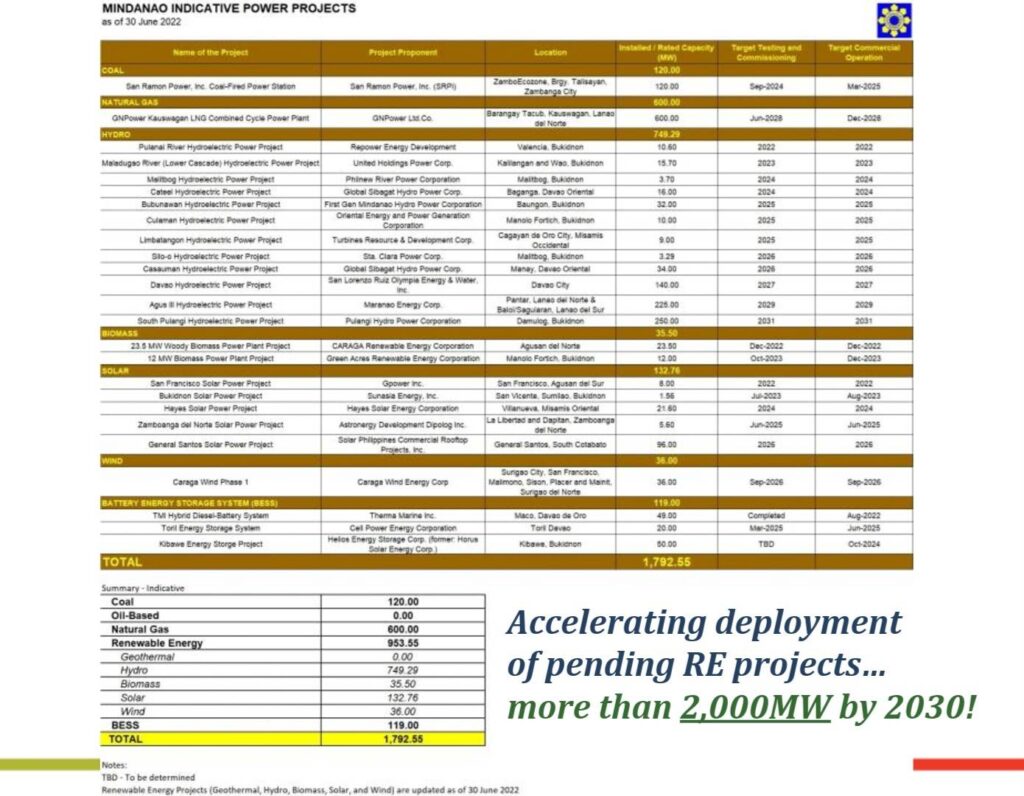The width and height of the screenshot is (1024, 796).
Task: Click the 1,792.55 value in the main table's brown row
Action: [666, 562]
